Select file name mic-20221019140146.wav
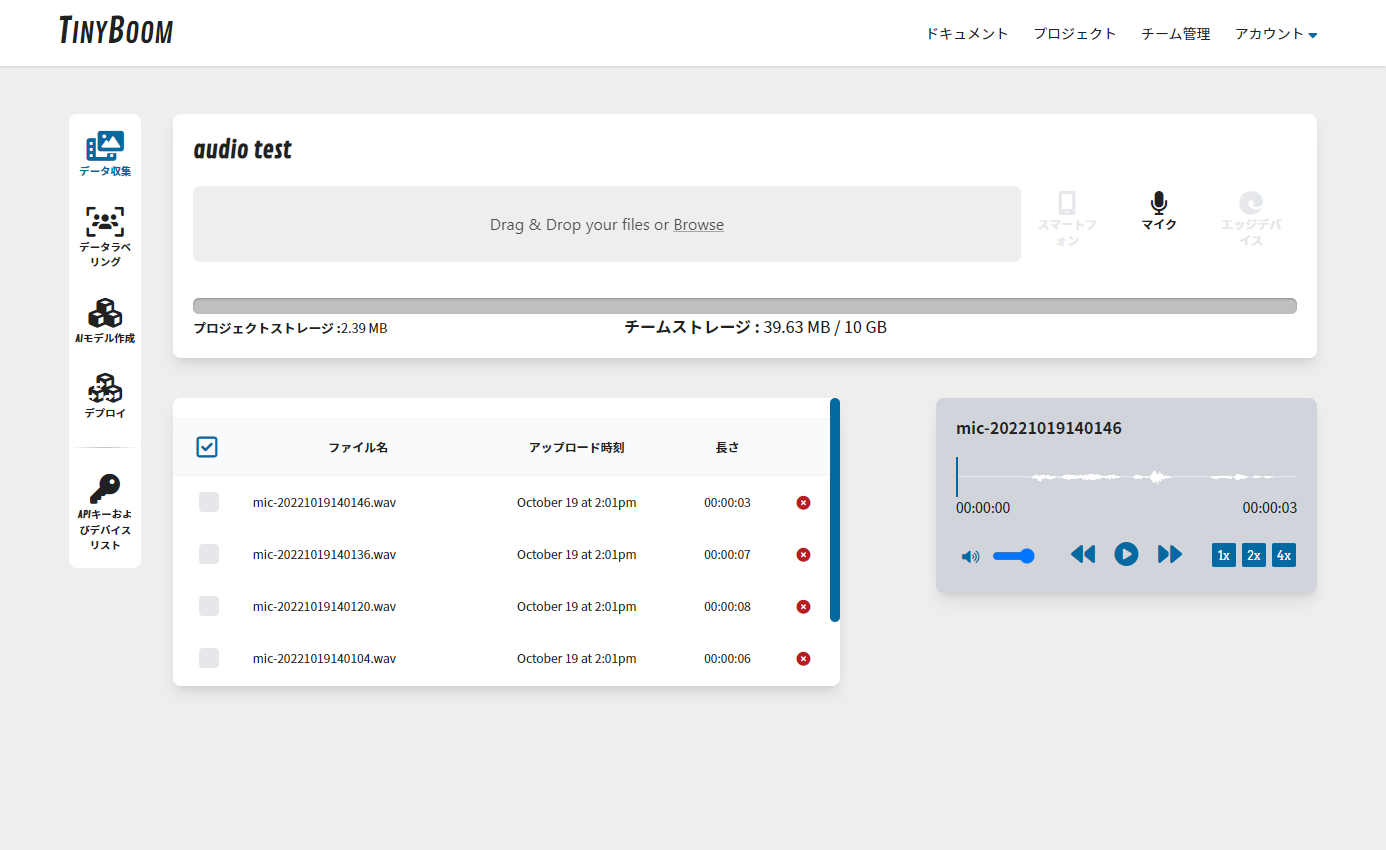Screen dimensions: 1386x850 pos(325,502)
